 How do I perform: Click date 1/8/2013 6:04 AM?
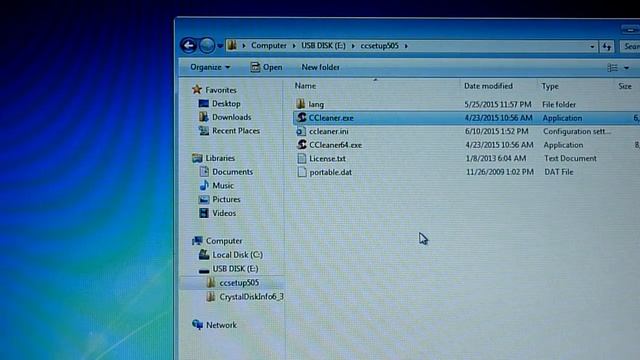pyautogui.click(x=496, y=158)
